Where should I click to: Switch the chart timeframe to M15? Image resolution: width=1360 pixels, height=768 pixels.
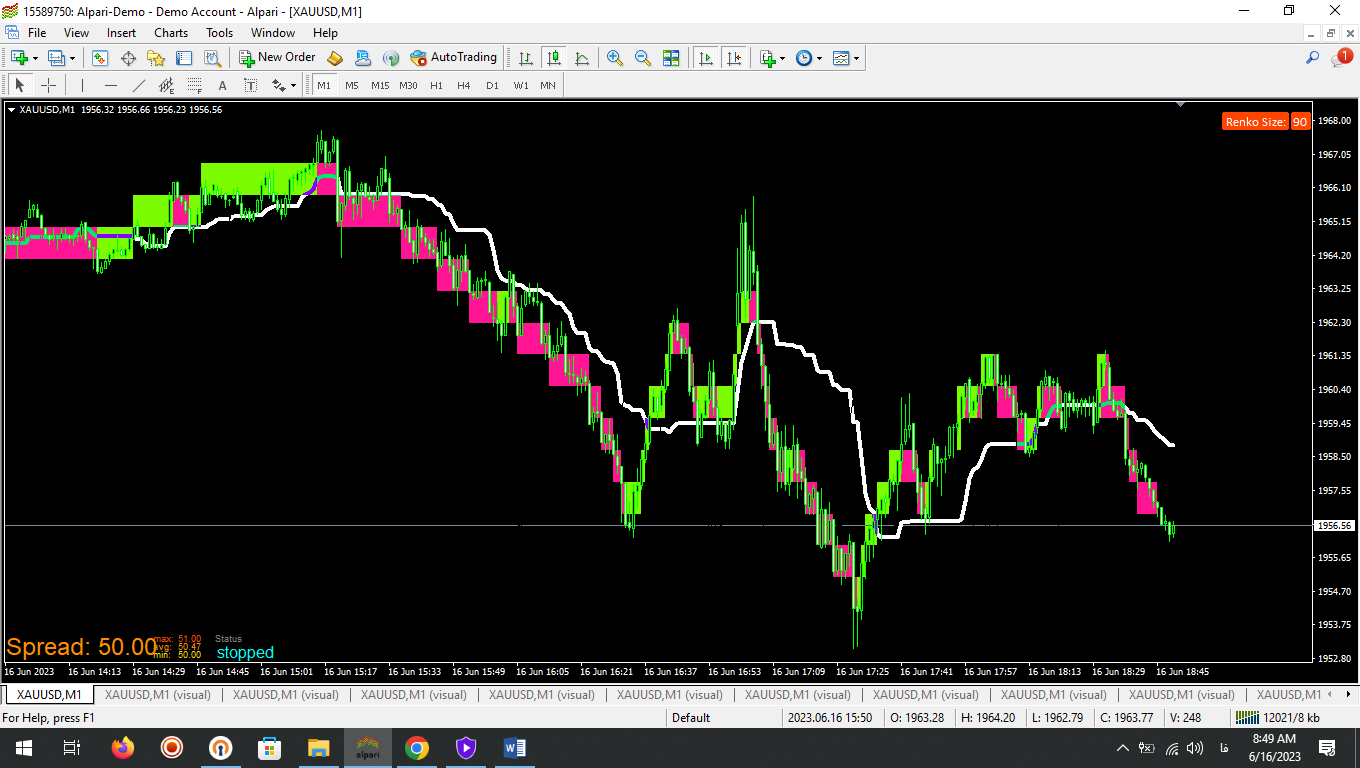380,85
